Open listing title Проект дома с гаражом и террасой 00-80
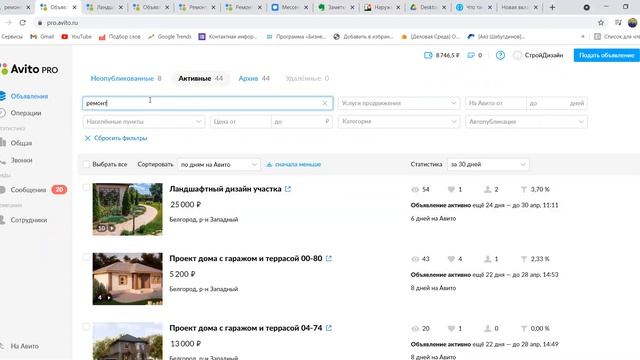 coord(246,258)
